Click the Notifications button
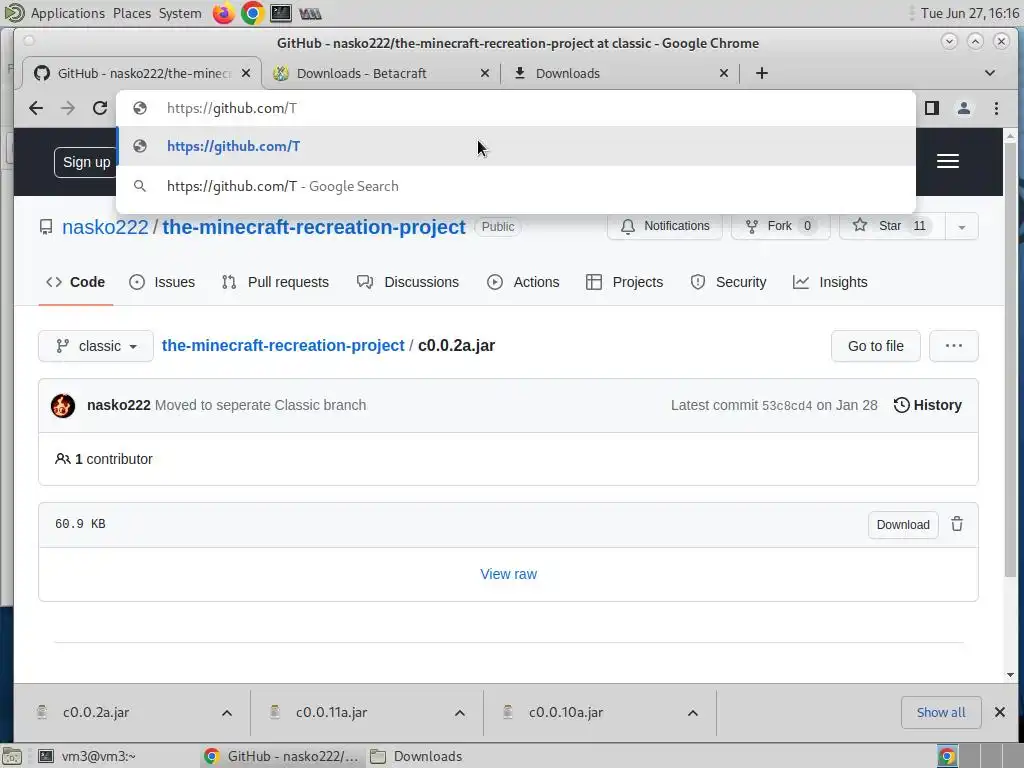1024x768 pixels. point(665,226)
